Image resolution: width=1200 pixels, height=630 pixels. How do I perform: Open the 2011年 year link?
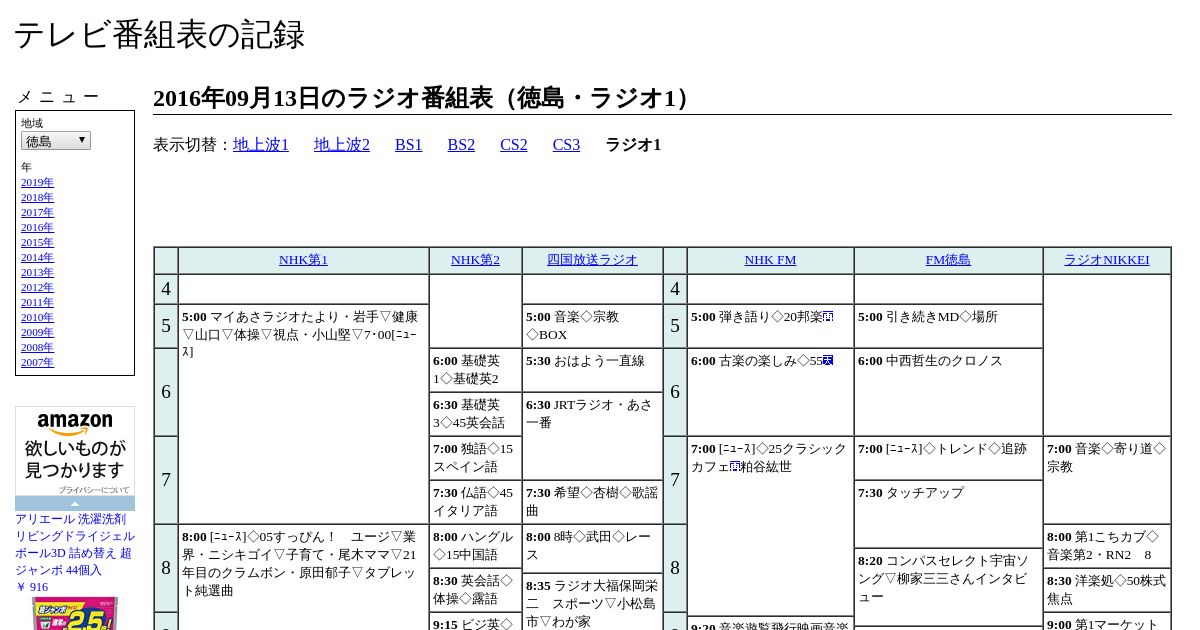click(37, 302)
